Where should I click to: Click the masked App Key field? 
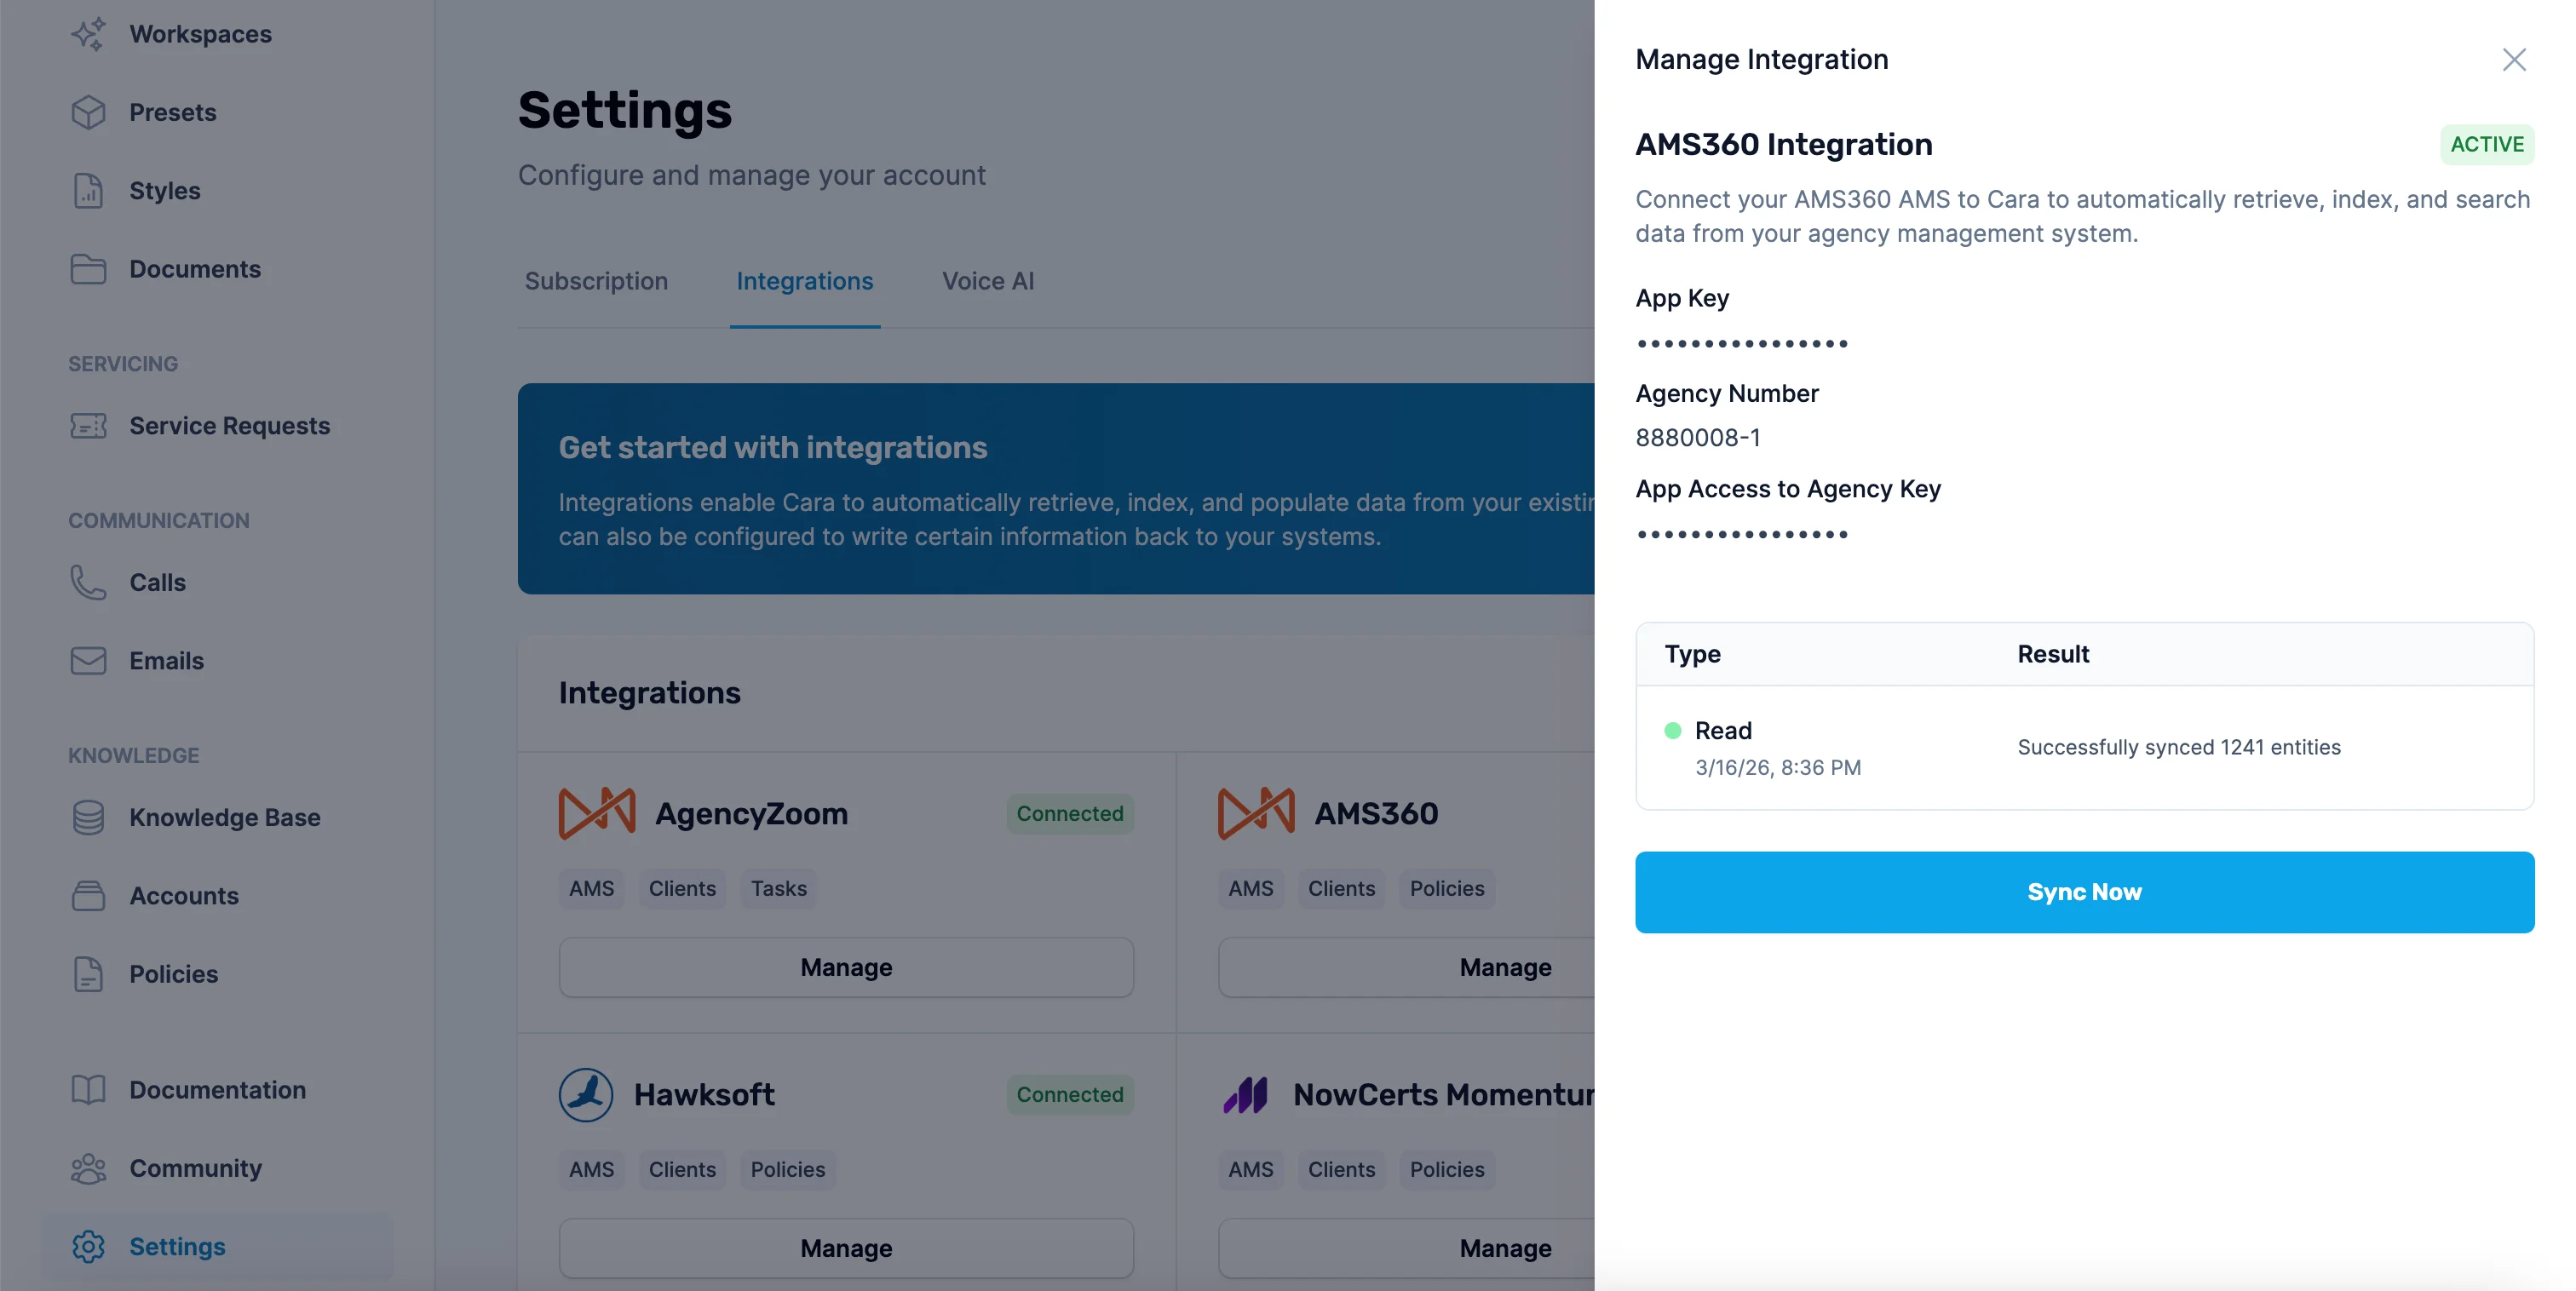coord(1741,343)
